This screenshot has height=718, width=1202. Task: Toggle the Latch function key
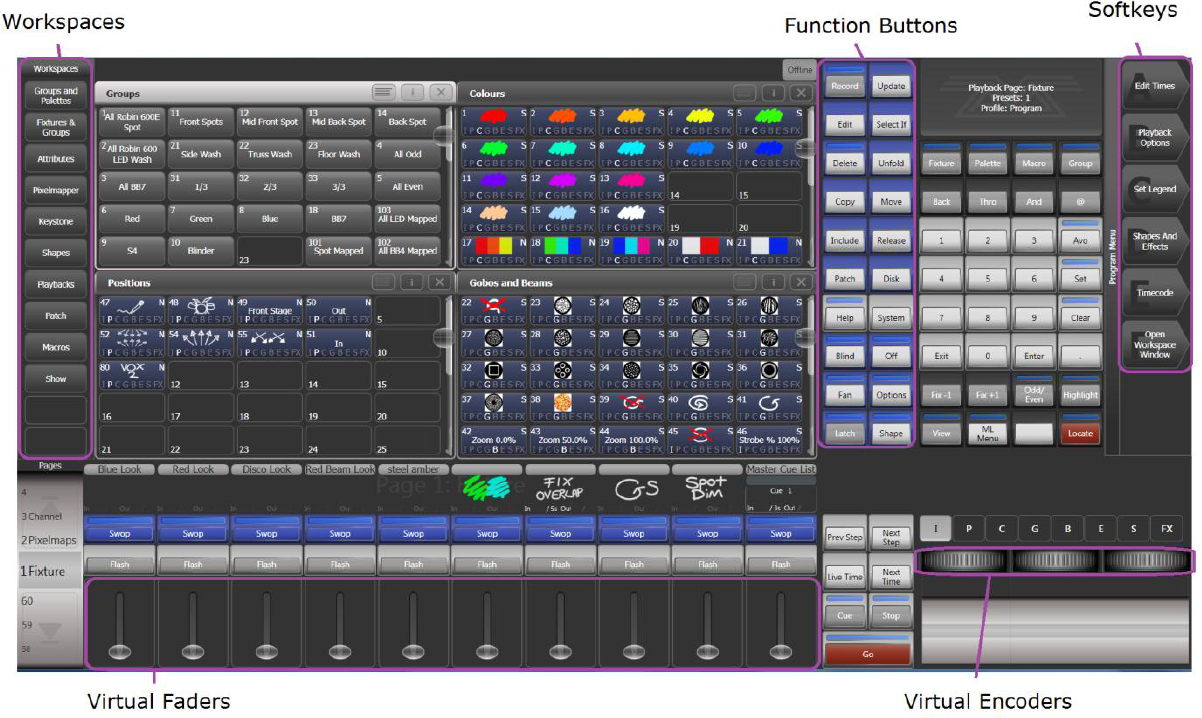tap(844, 432)
